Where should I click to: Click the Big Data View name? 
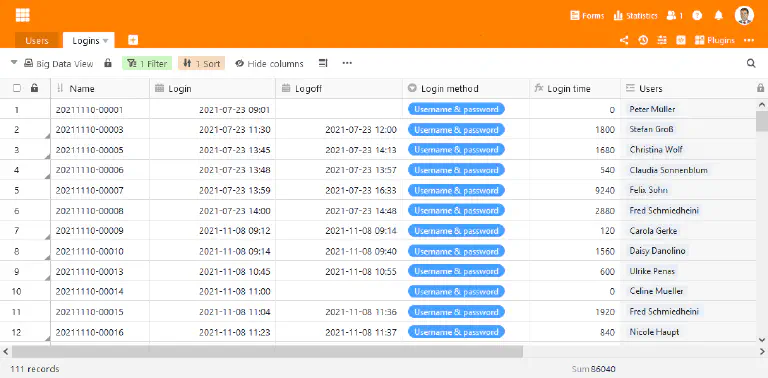(65, 64)
